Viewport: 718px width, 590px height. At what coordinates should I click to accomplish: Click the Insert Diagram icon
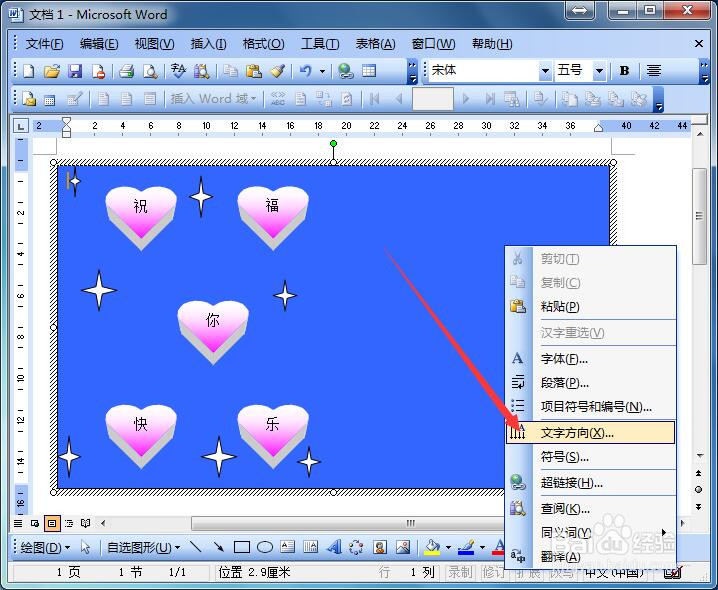(x=356, y=546)
